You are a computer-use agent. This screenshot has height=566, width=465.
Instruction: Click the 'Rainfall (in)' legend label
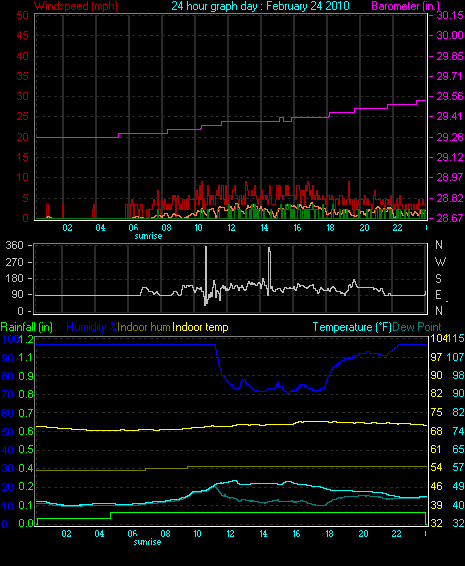[27, 327]
